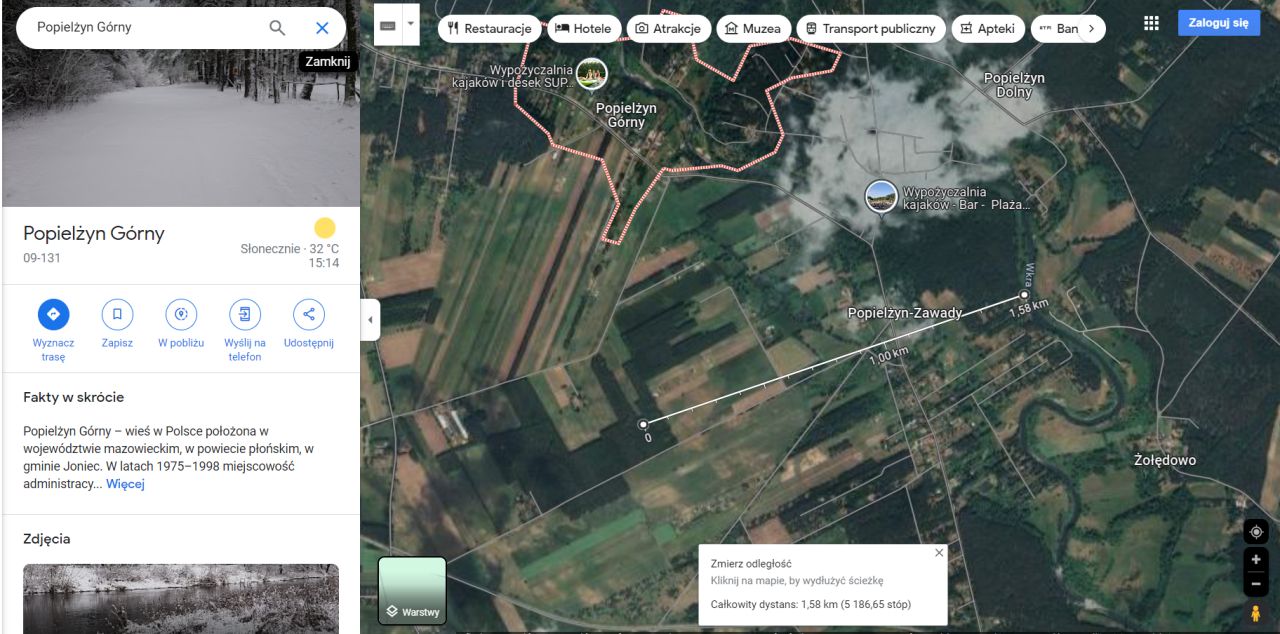Filter map by Bankomaty chip
1280x634 pixels.
tap(1056, 29)
